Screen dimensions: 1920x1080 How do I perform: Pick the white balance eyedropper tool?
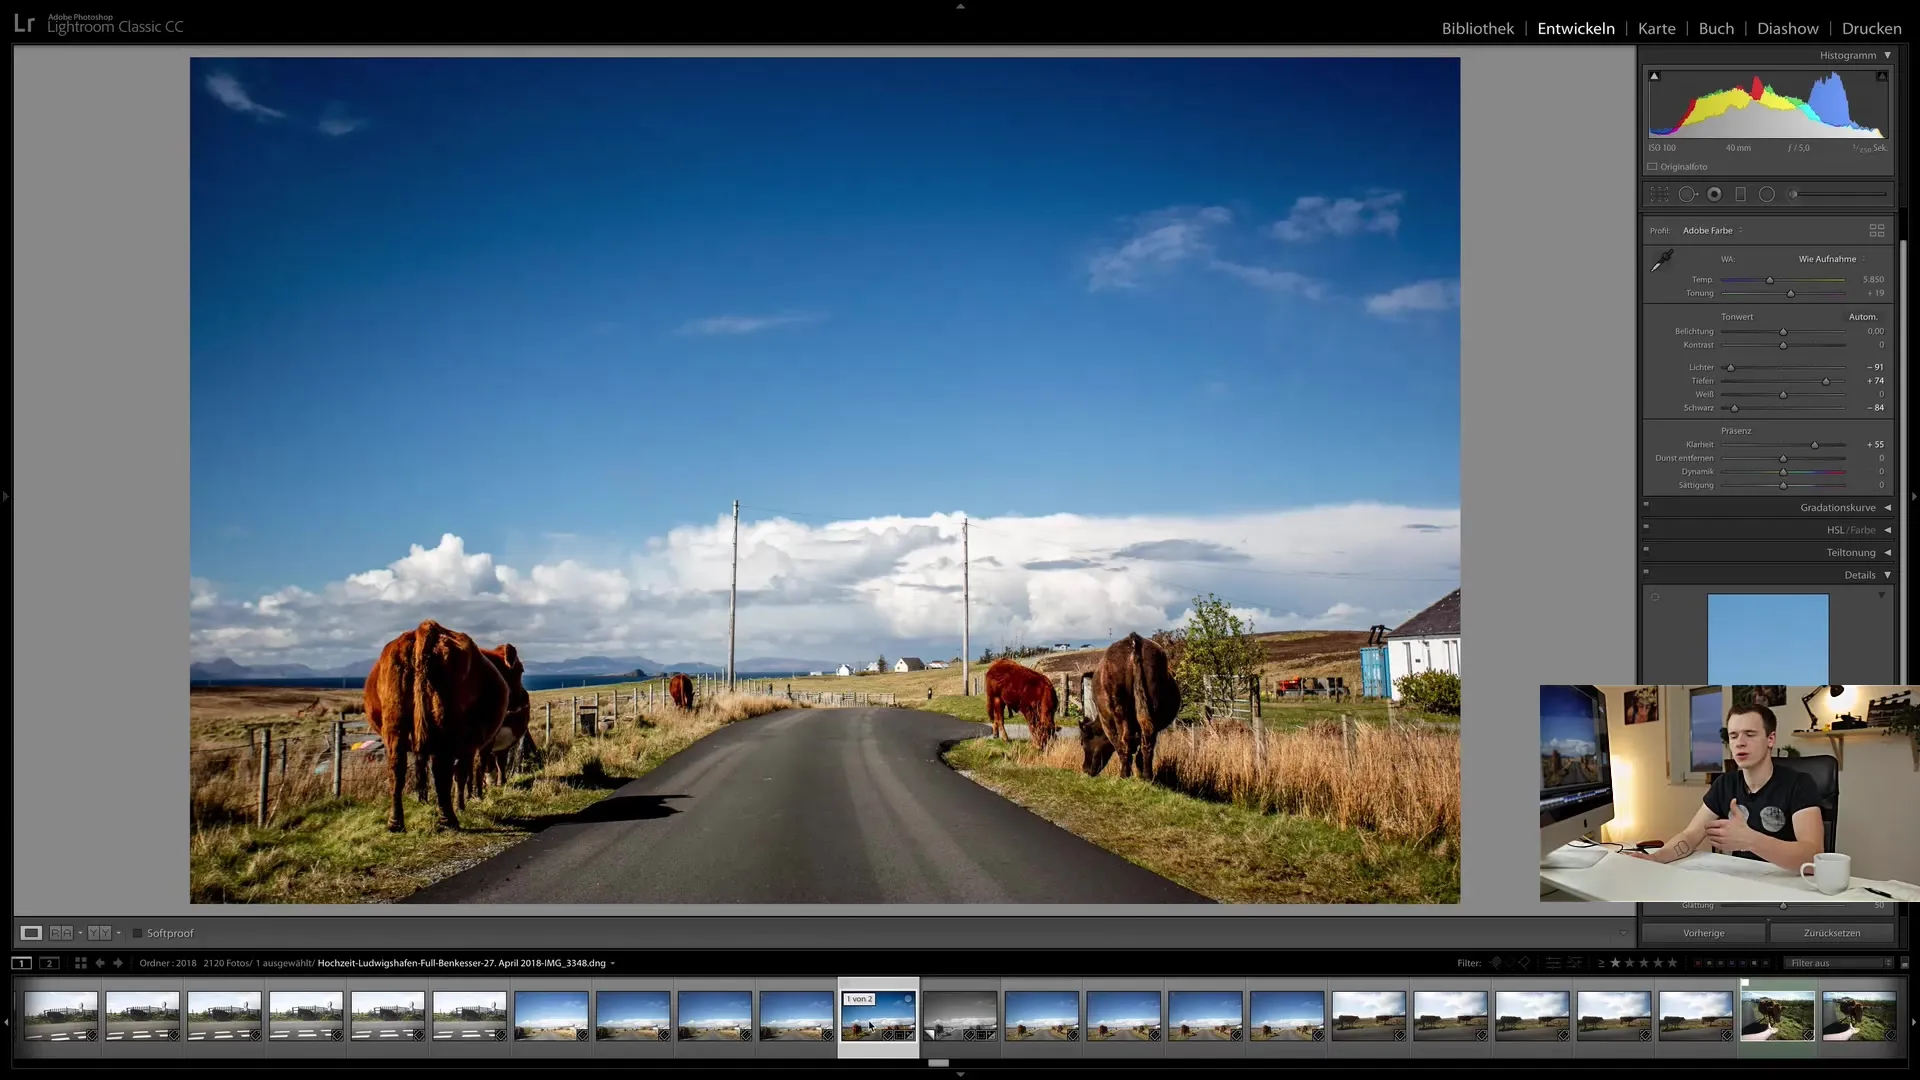coord(1662,261)
